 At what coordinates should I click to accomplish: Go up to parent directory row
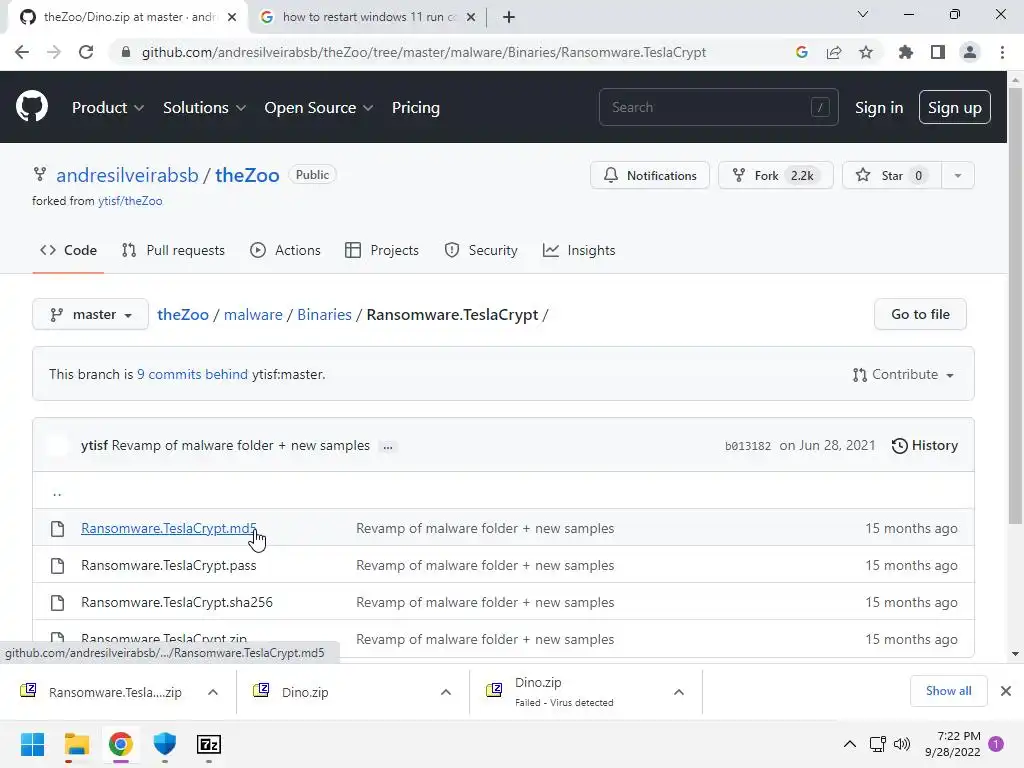57,492
